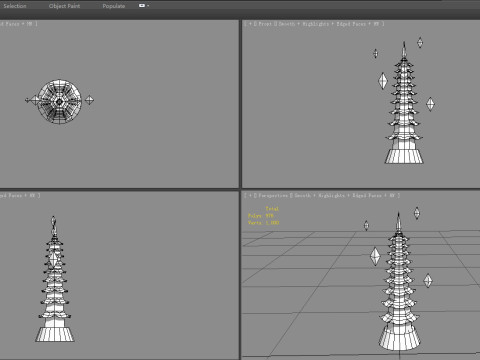Open the Selection ribbon tab
This screenshot has height=360, width=480.
point(15,6)
